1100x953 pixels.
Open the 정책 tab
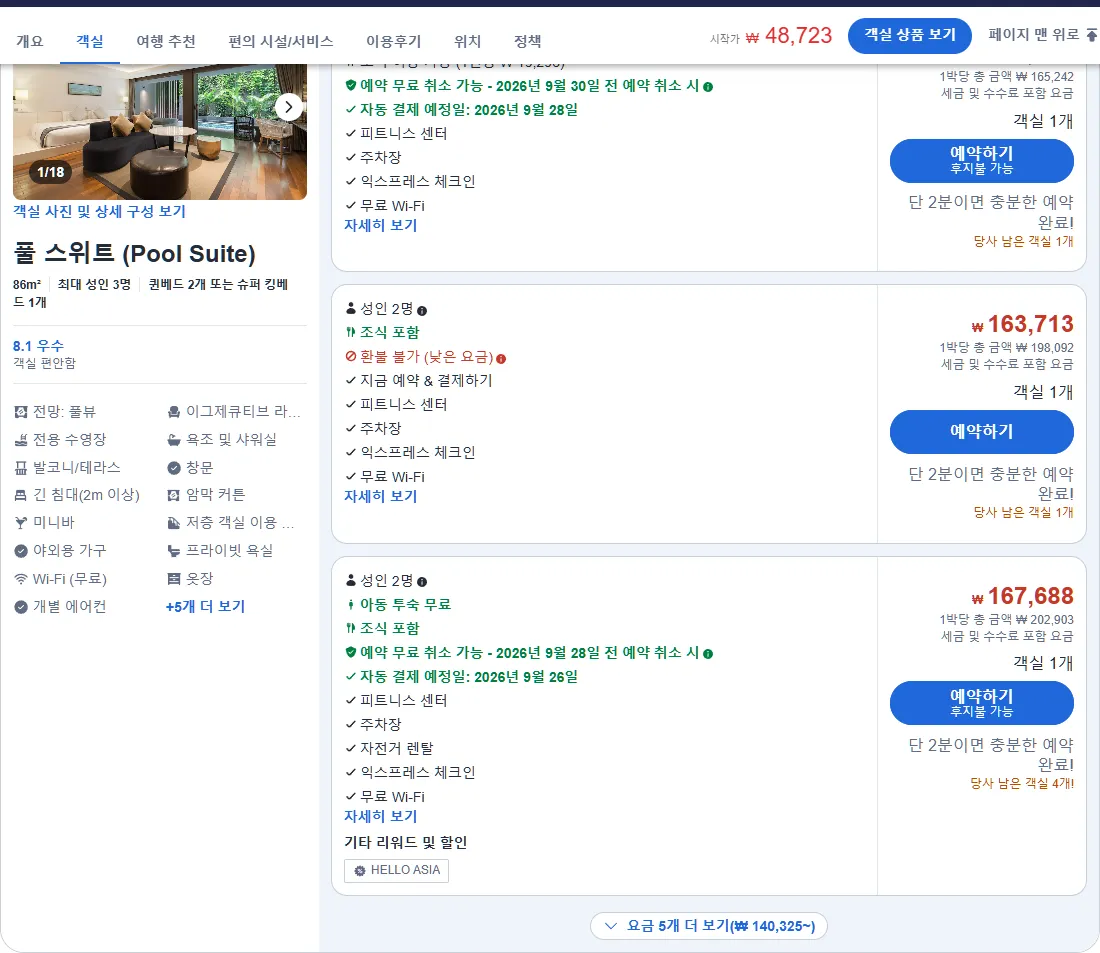click(x=528, y=41)
